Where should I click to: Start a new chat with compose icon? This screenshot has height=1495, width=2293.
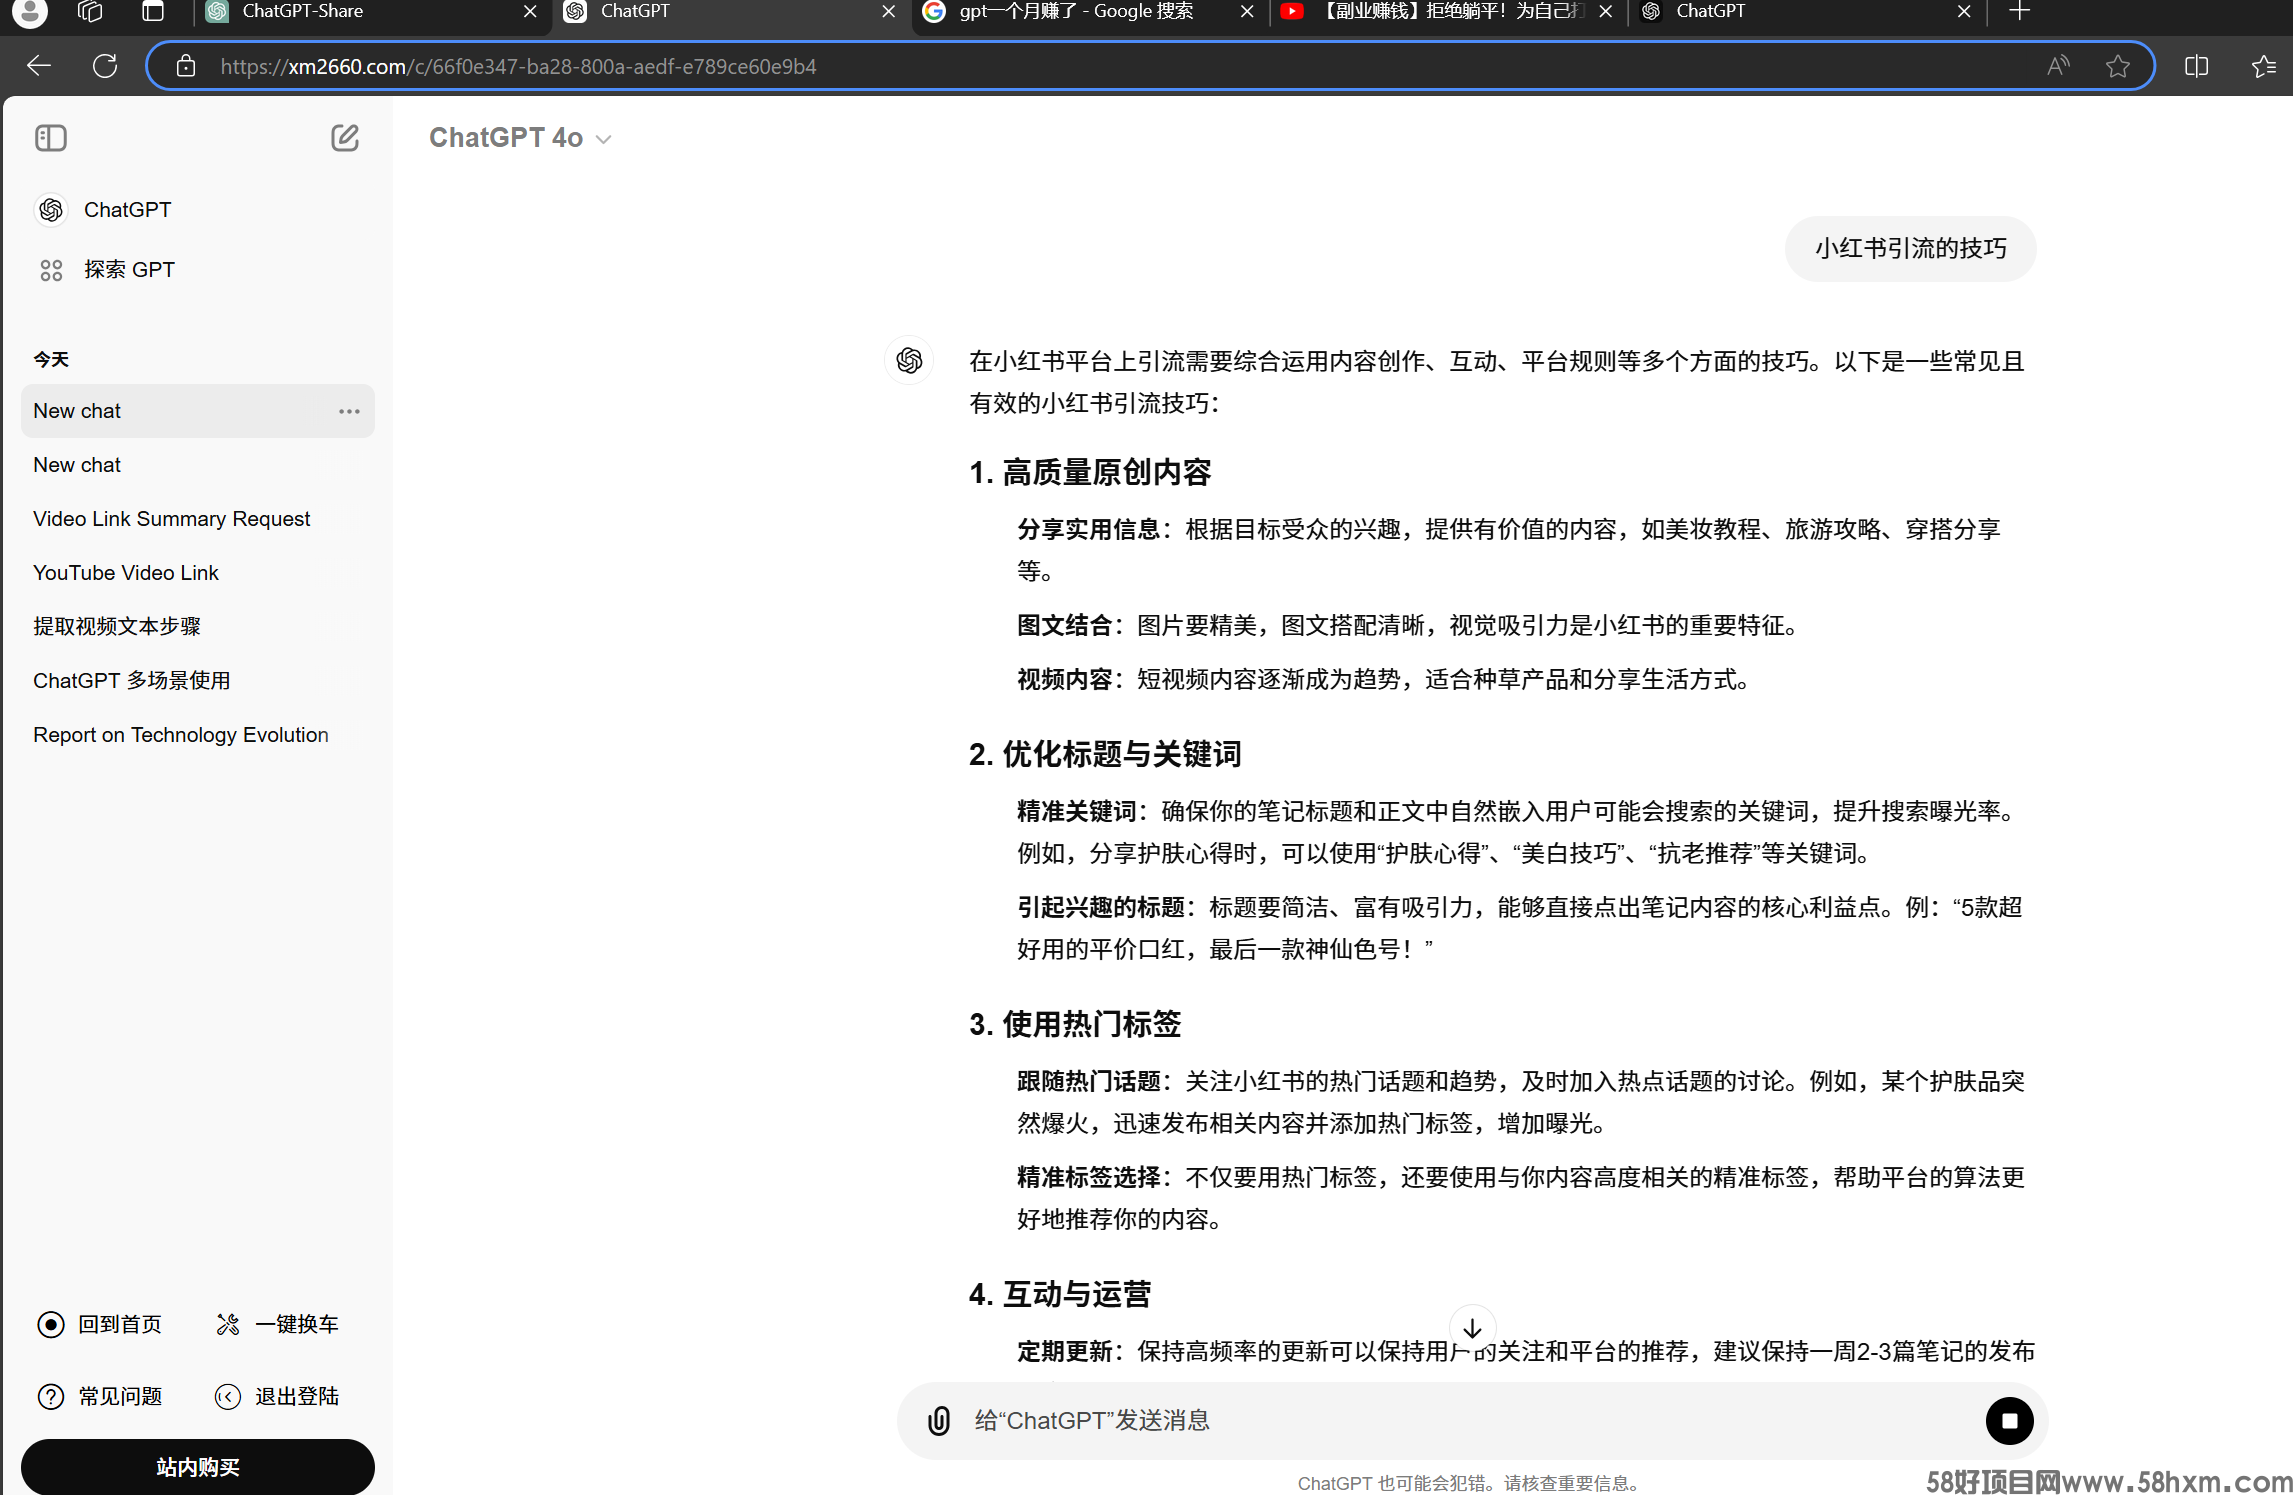tap(344, 138)
